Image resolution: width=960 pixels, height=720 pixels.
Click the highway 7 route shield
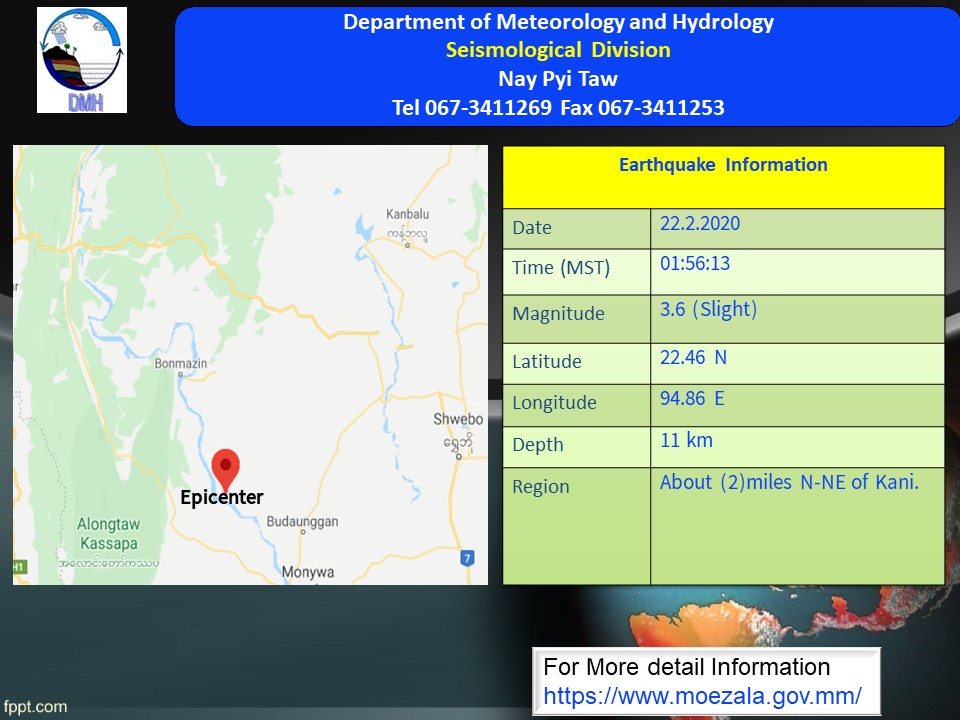(x=467, y=558)
